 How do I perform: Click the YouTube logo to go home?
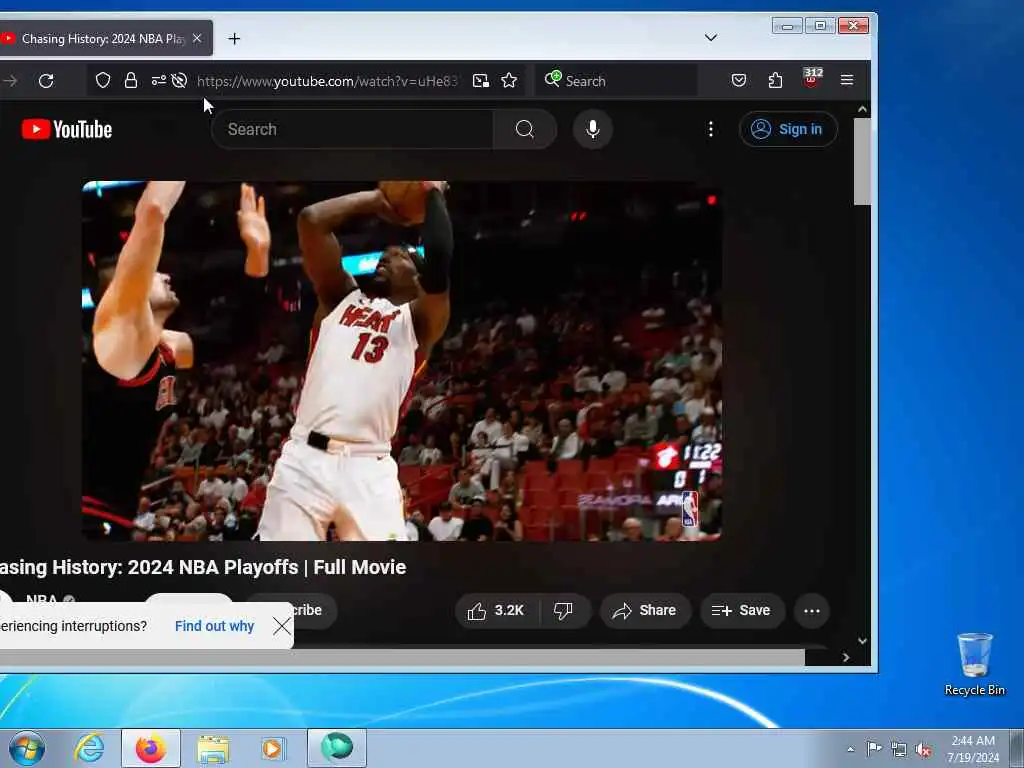click(67, 129)
